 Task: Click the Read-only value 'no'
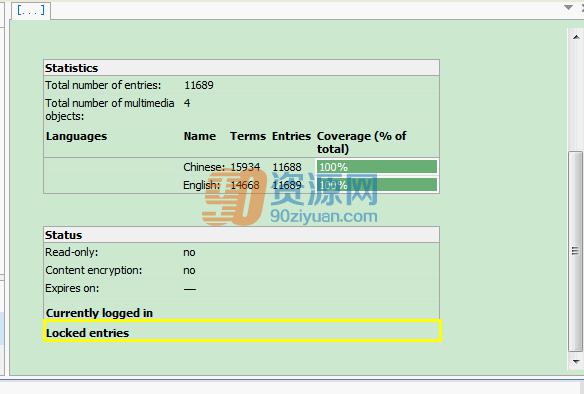[189, 252]
